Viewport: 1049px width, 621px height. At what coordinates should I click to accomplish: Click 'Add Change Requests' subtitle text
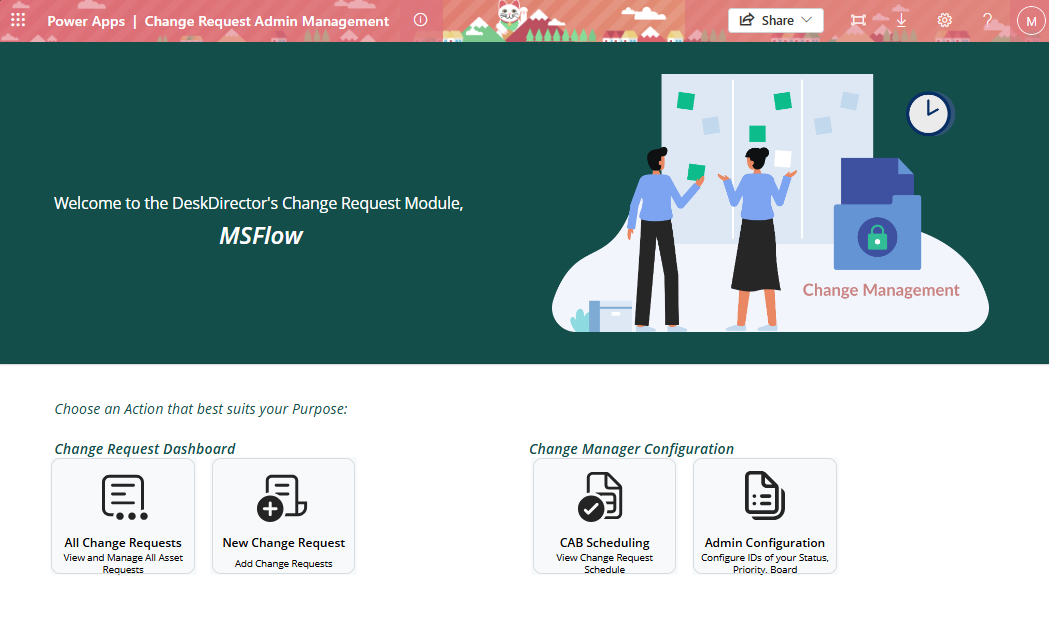click(284, 563)
